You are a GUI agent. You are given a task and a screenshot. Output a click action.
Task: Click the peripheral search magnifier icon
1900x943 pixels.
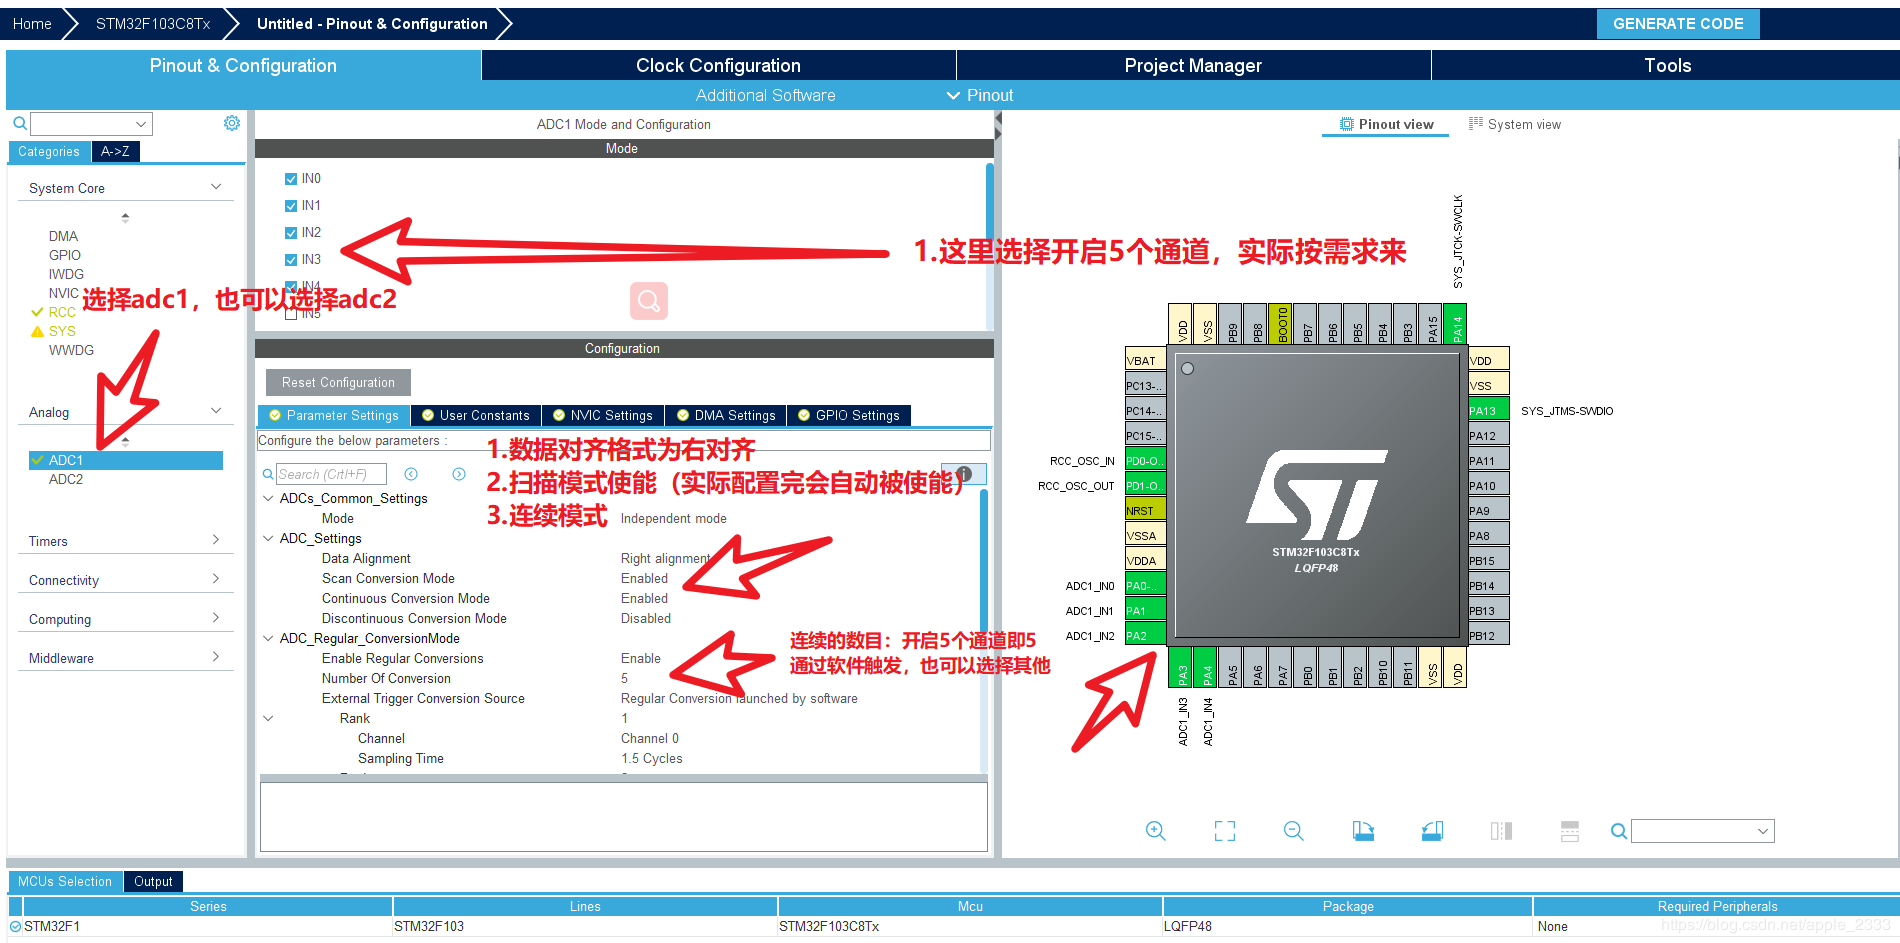coord(20,124)
